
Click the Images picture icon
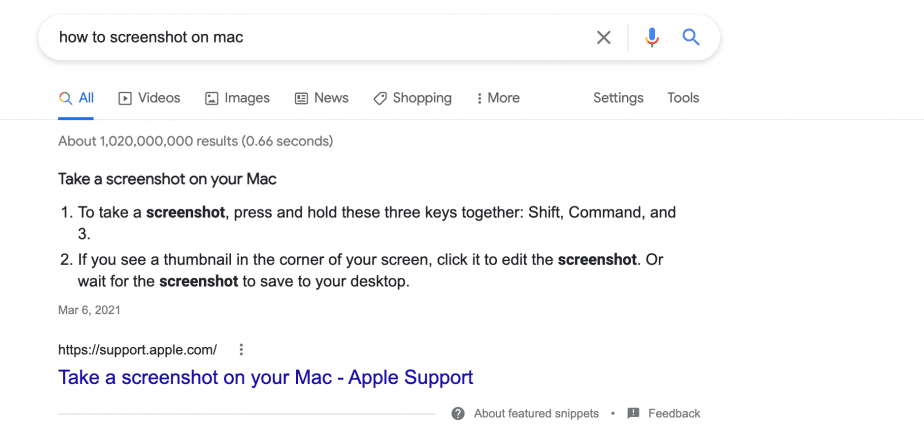[212, 98]
